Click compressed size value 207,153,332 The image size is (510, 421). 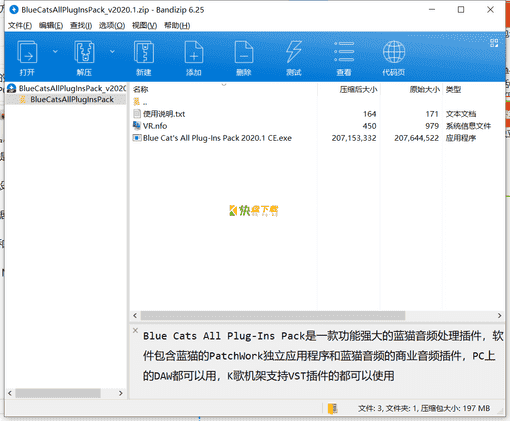[x=354, y=138]
